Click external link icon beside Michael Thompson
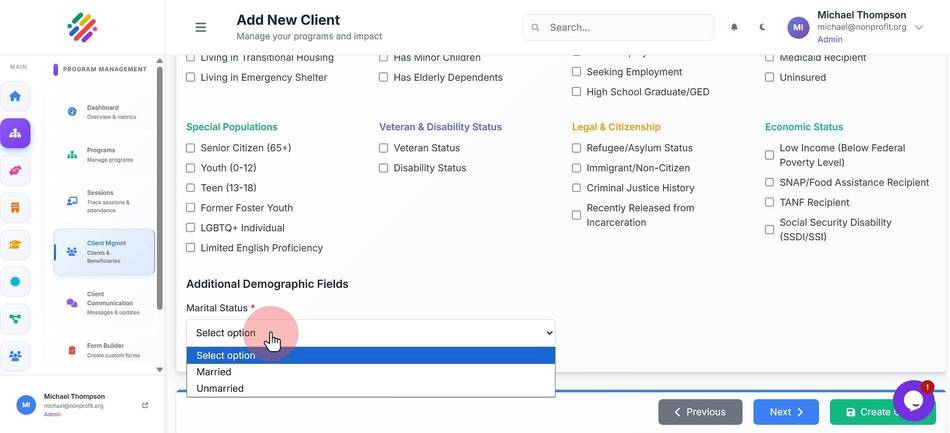This screenshot has width=950, height=433. [145, 405]
